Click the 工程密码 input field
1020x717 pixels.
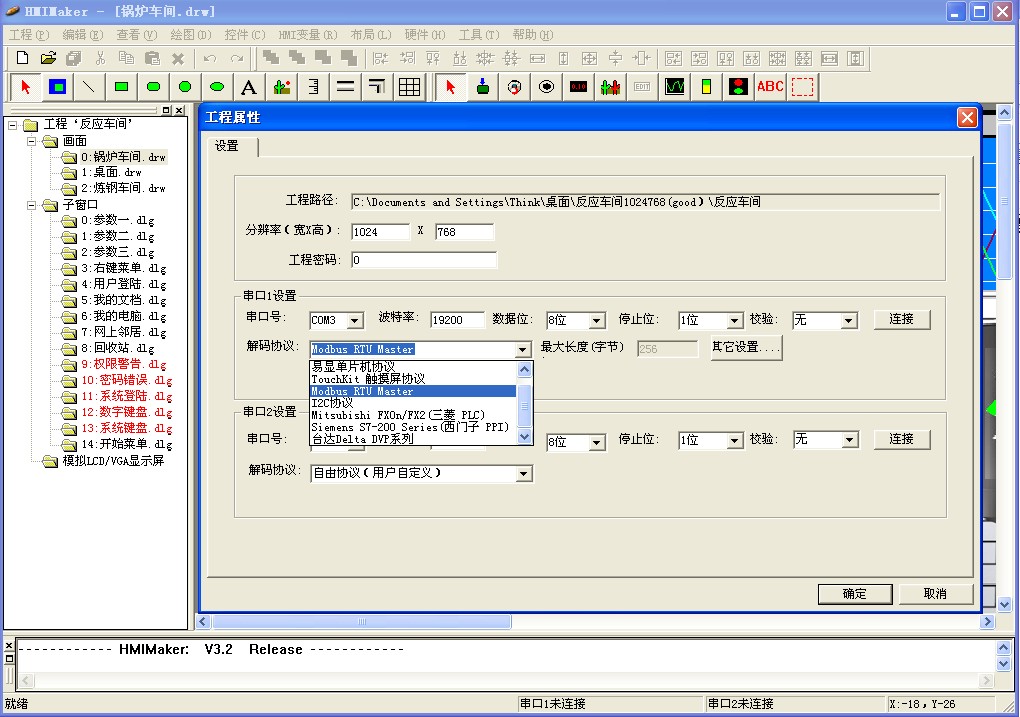pos(424,260)
